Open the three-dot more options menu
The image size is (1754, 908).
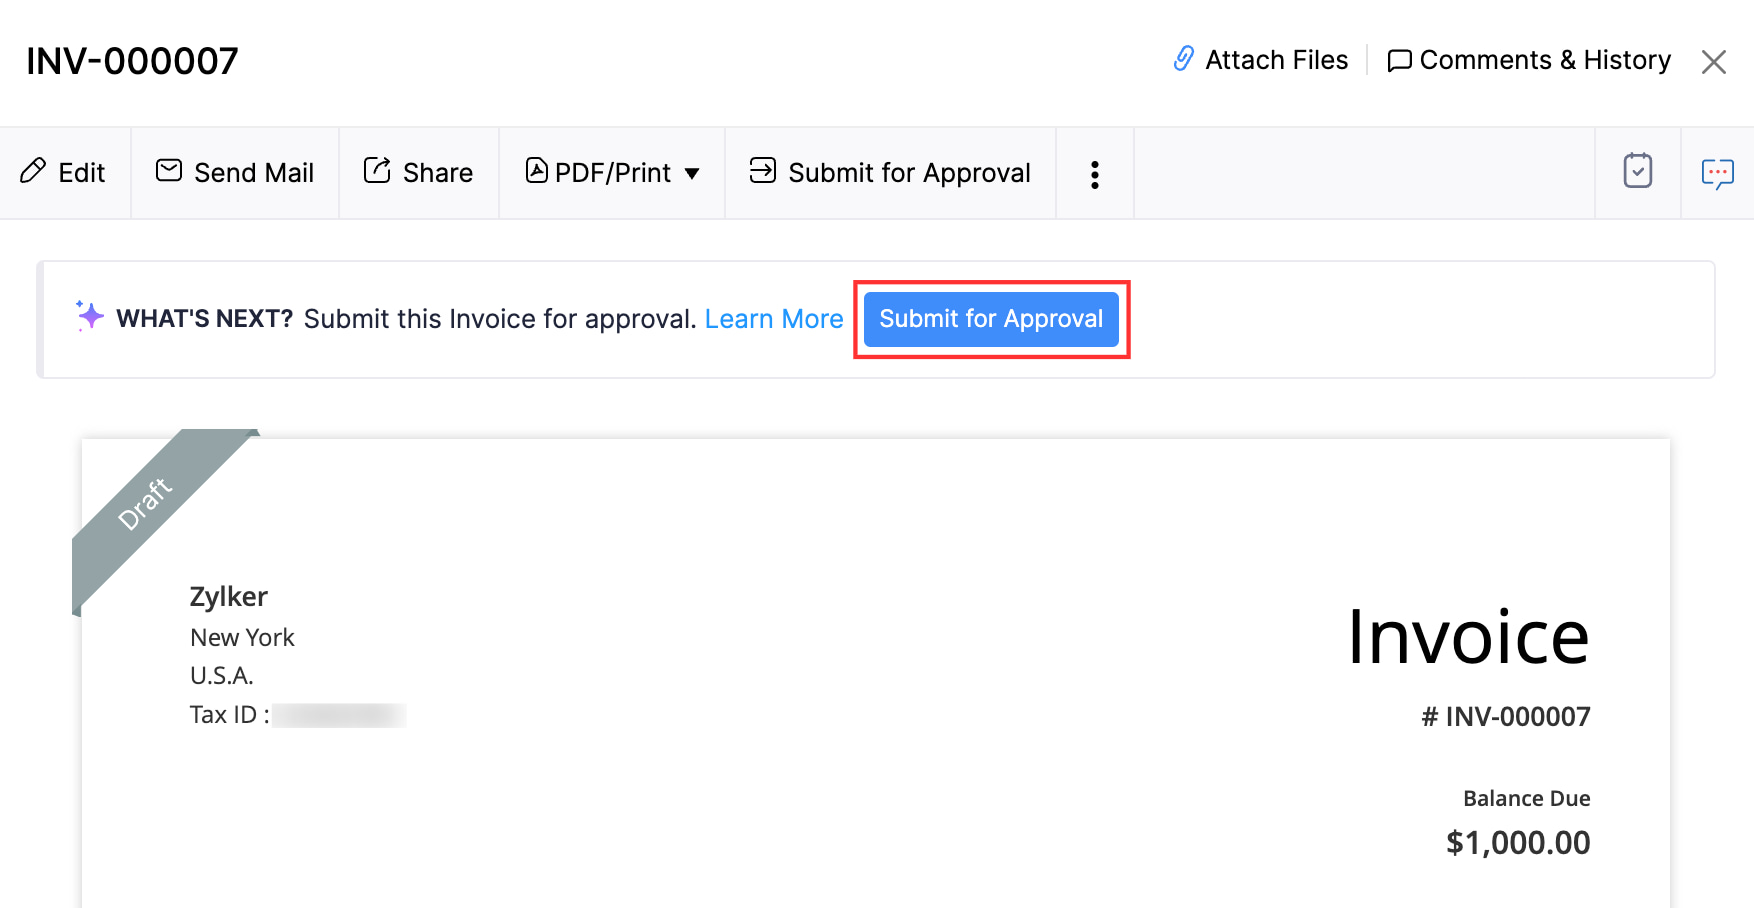pos(1095,173)
